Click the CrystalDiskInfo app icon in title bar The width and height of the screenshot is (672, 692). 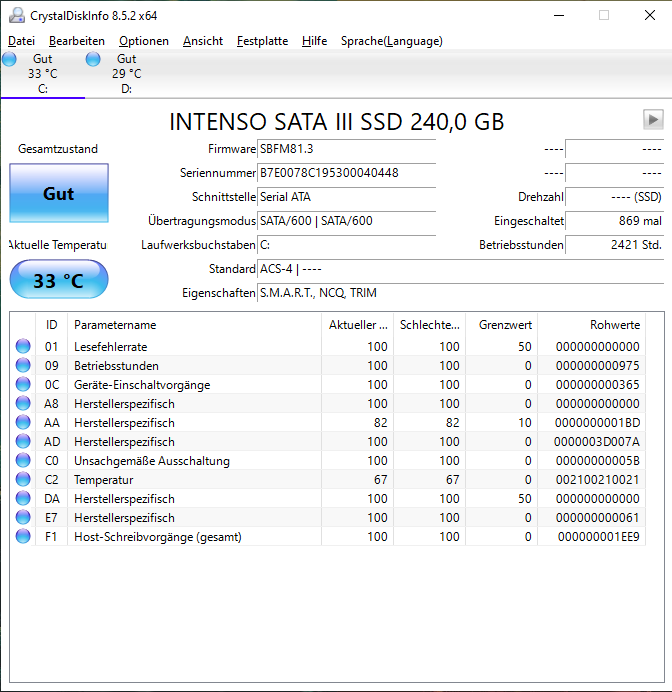tap(17, 15)
